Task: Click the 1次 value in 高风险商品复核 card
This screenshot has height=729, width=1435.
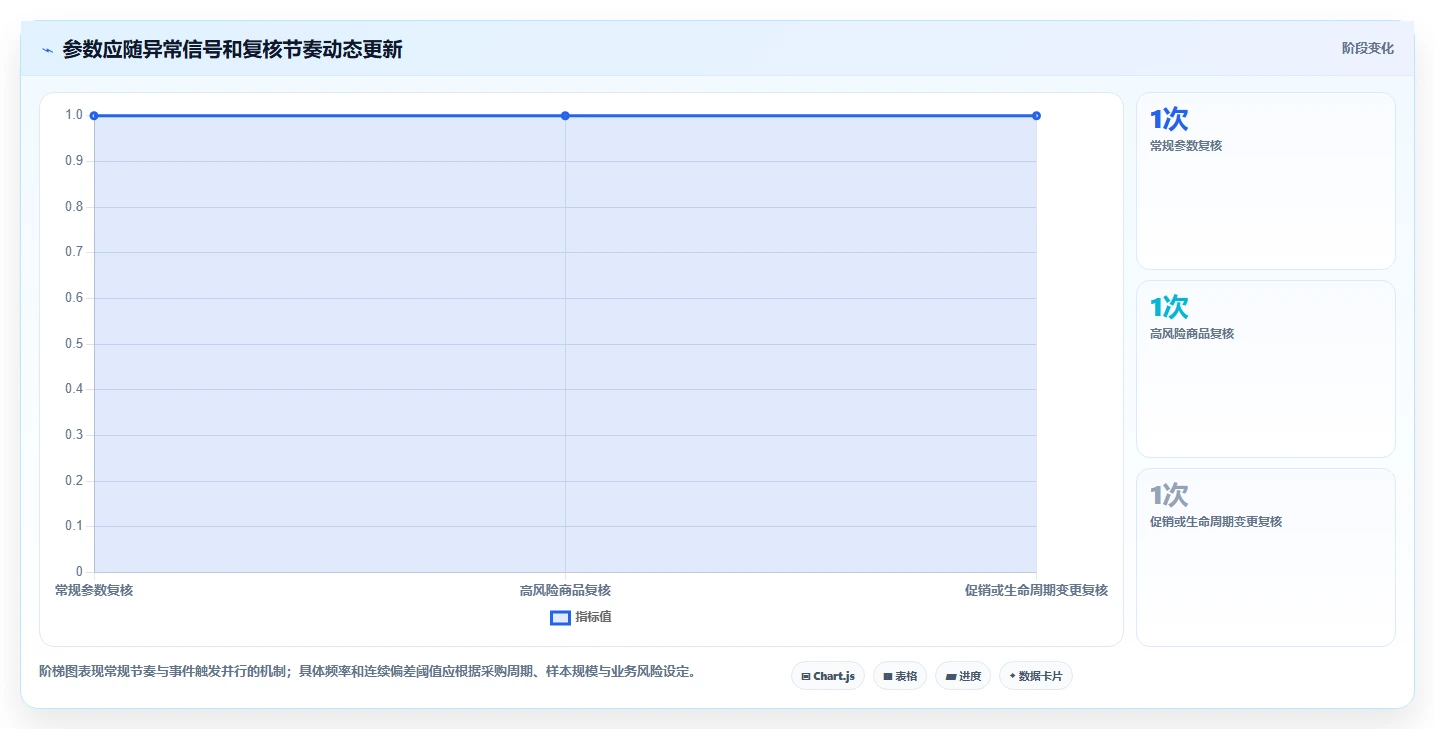Action: click(x=1169, y=308)
